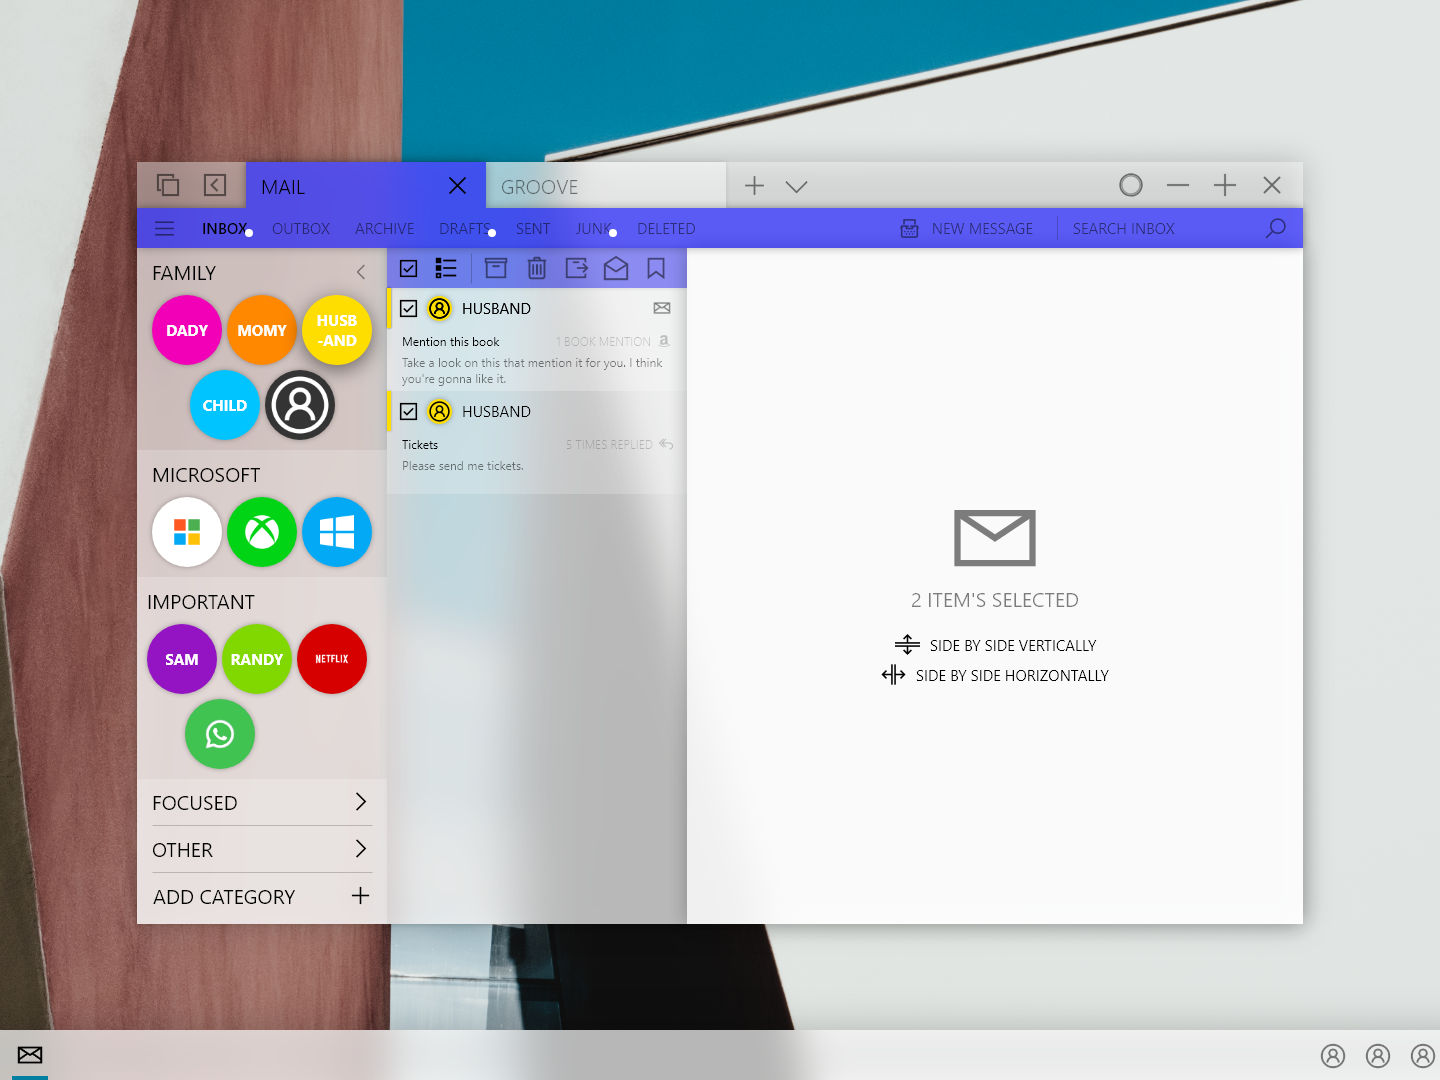Collapse the FAMILY contacts panel
Screen dimensions: 1440x1080
(x=361, y=271)
